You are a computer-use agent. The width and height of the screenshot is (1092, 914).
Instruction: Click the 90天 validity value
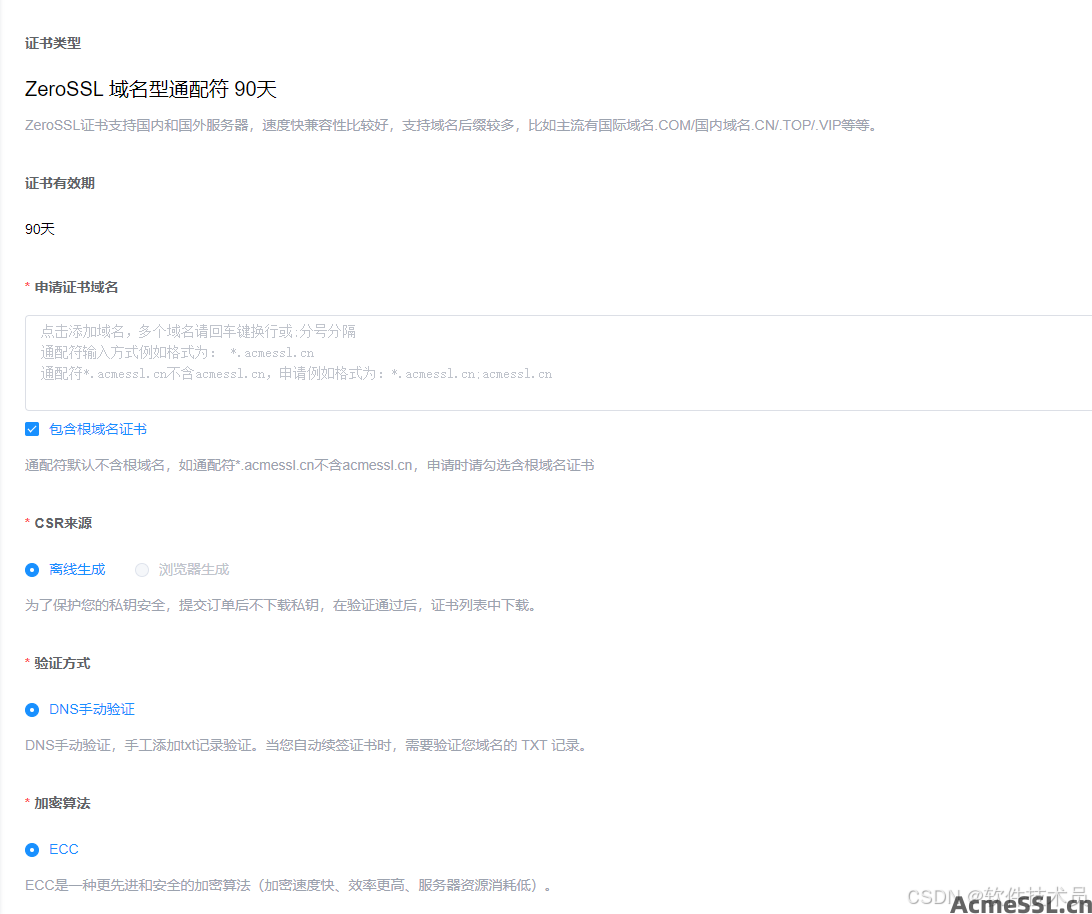click(x=40, y=229)
